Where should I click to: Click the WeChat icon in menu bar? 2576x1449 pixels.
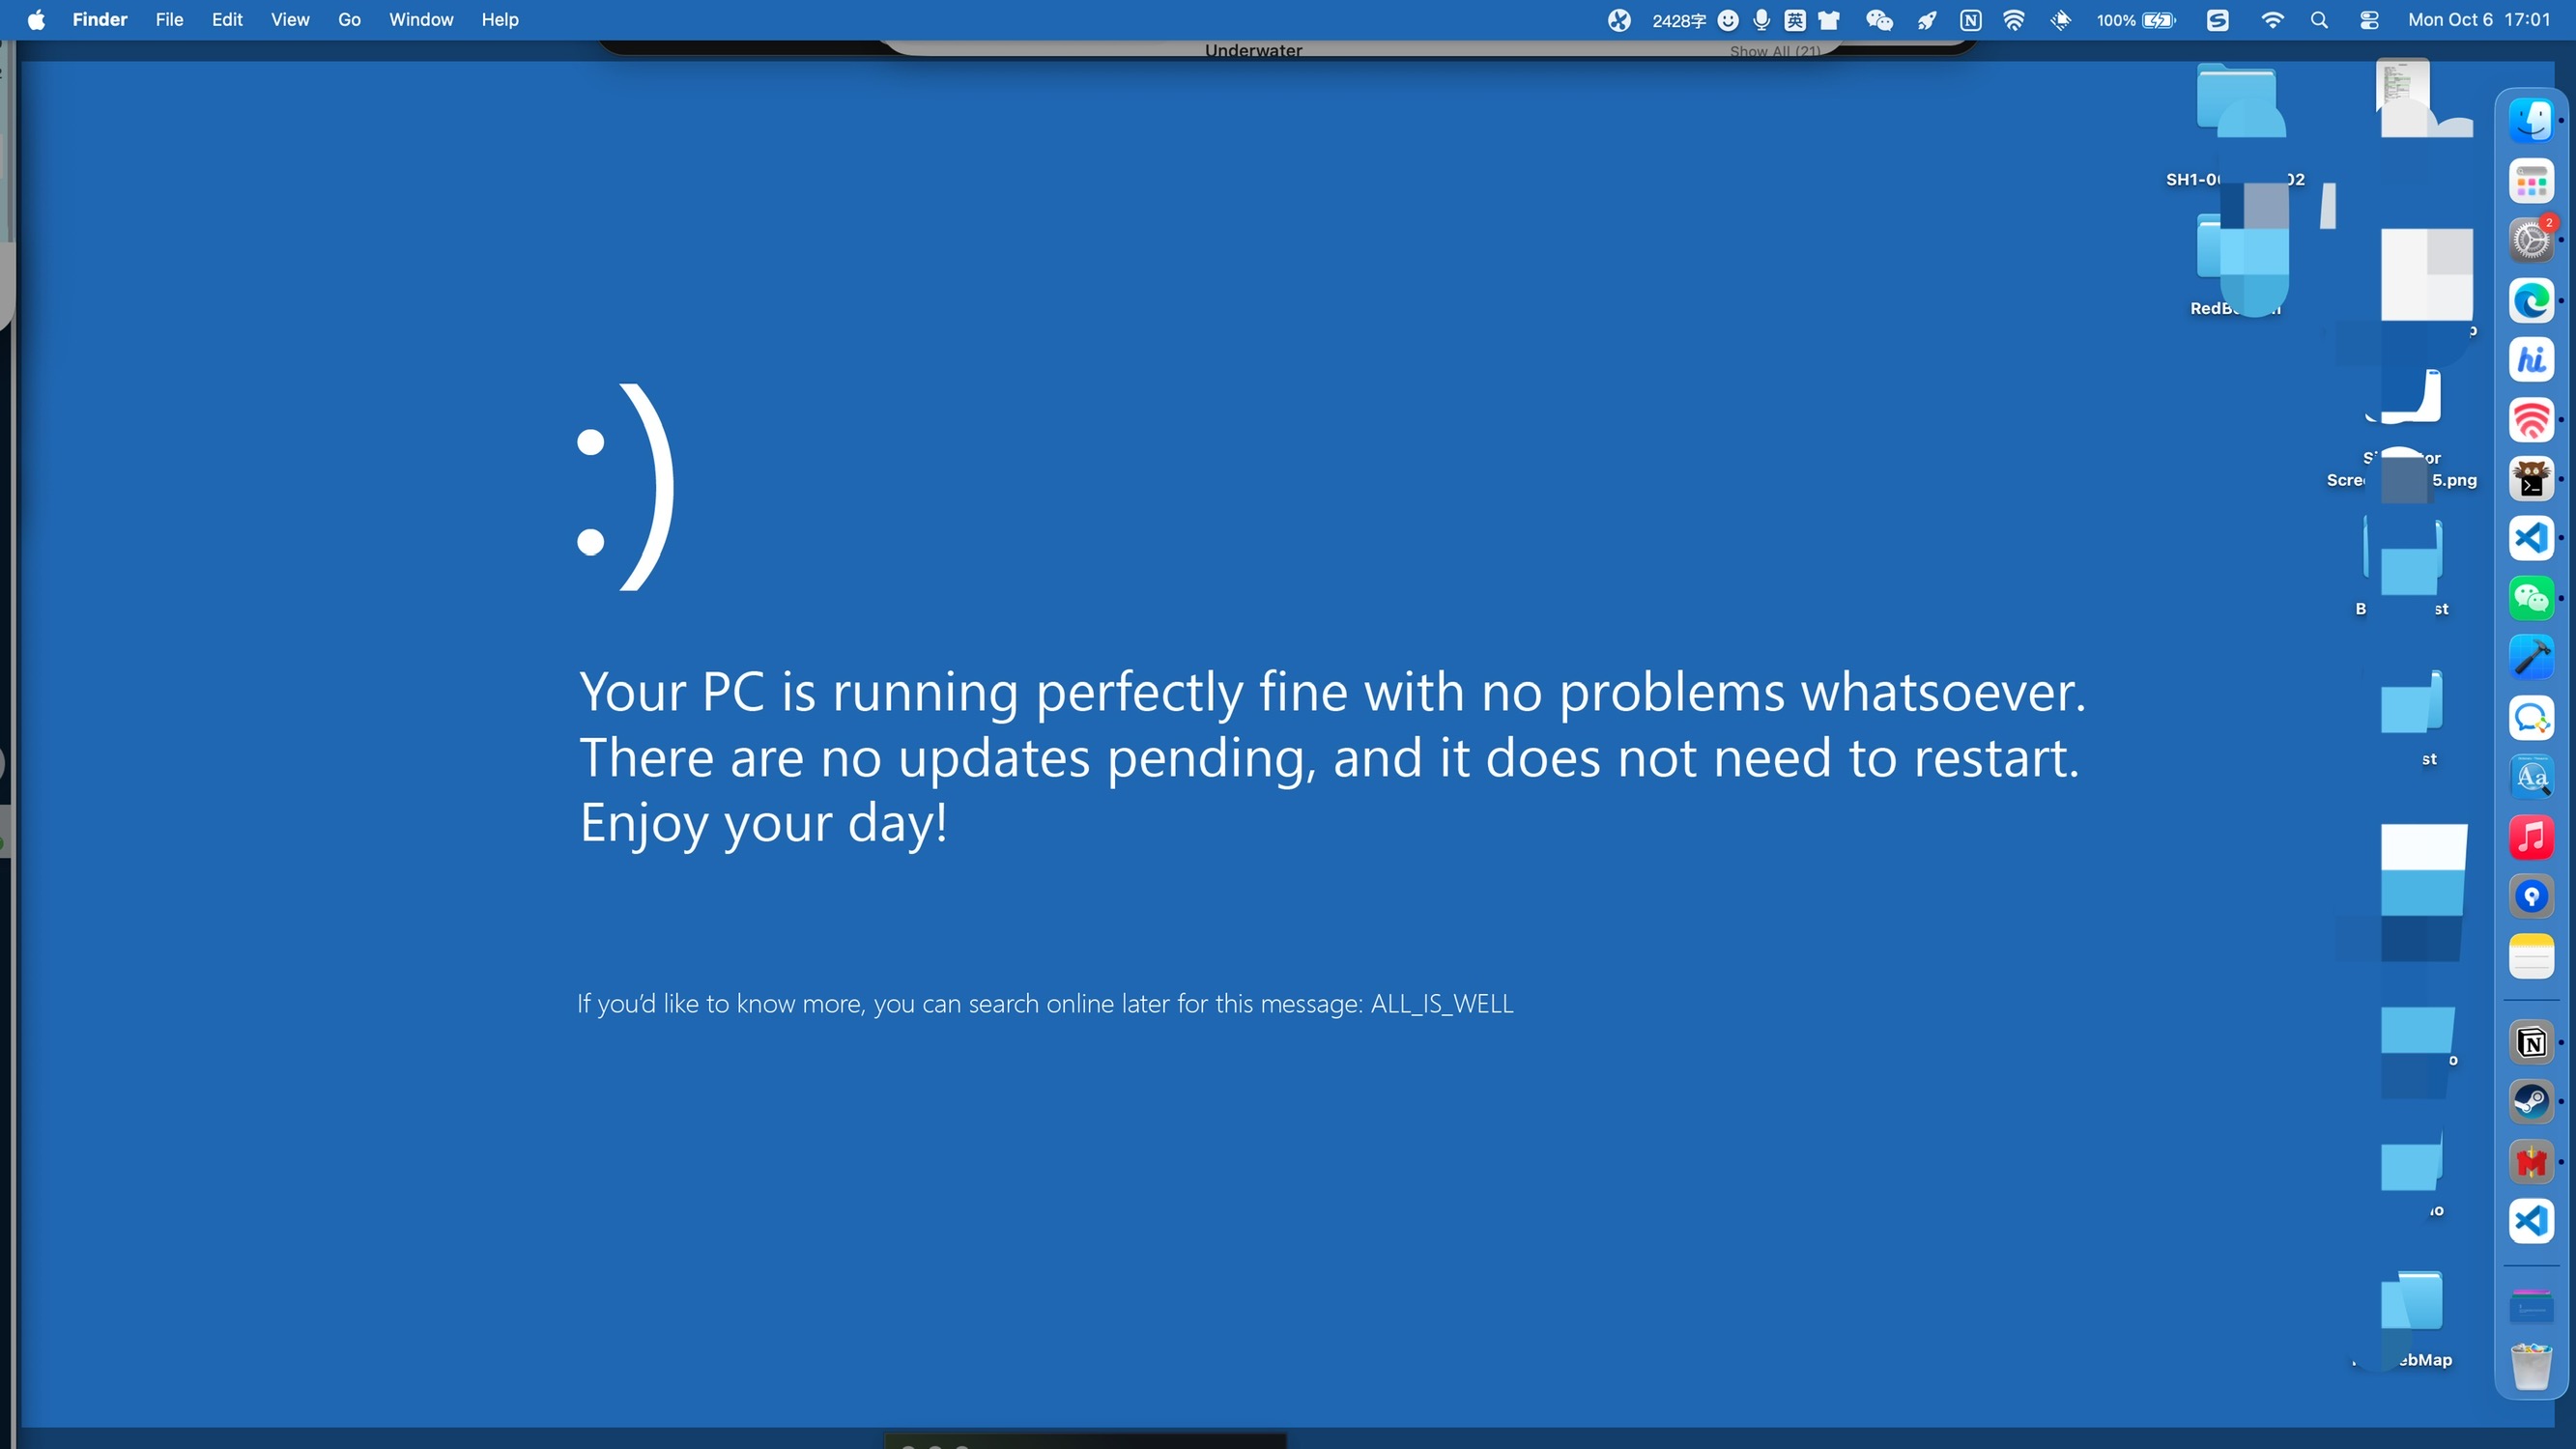[x=1879, y=20]
